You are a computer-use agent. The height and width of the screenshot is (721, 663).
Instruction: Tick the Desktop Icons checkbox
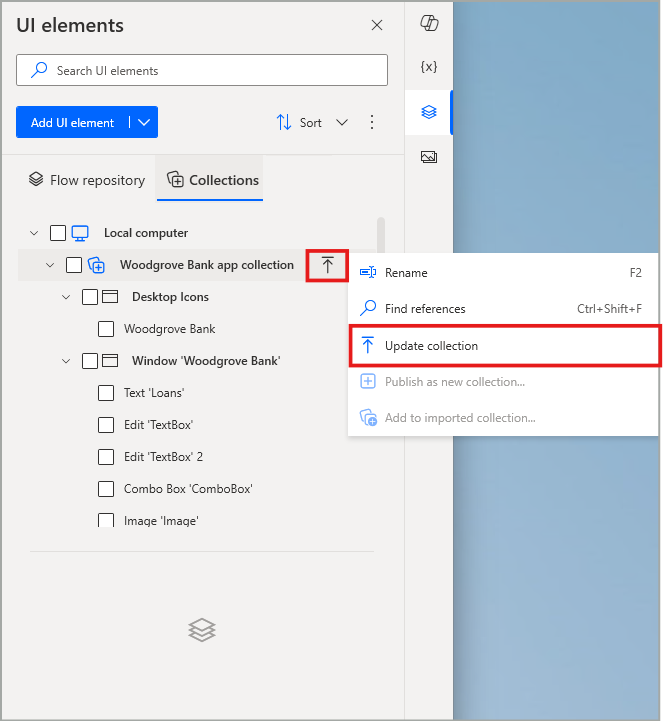90,297
